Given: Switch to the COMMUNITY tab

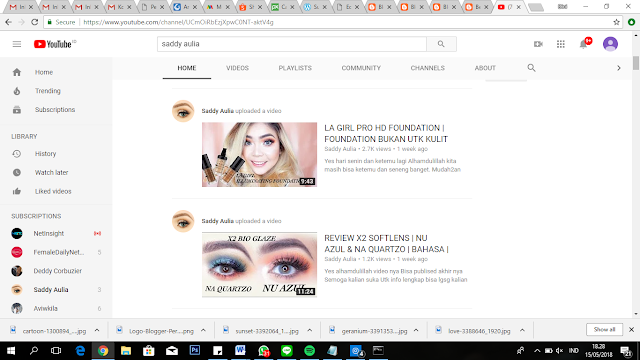Looking at the screenshot, I should [361, 68].
